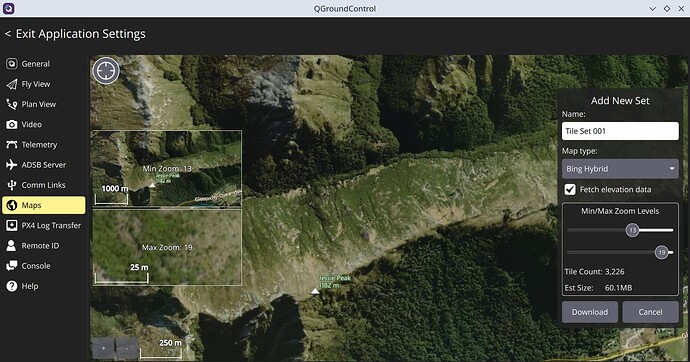Uncheck Fetch elevation data checkbox
Viewport: 690px width, 362px height.
pos(570,190)
